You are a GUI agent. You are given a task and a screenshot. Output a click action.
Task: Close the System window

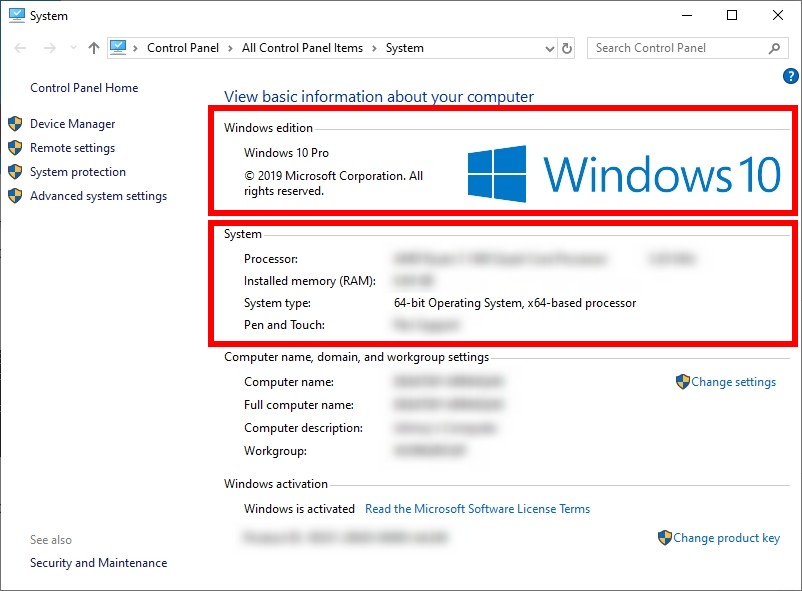click(778, 15)
